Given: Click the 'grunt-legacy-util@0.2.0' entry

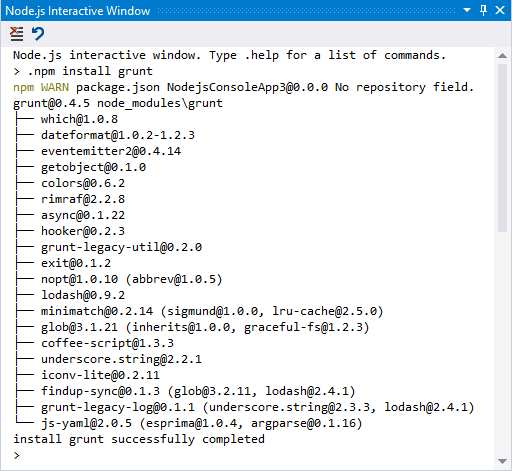Looking at the screenshot, I should click(121, 247).
